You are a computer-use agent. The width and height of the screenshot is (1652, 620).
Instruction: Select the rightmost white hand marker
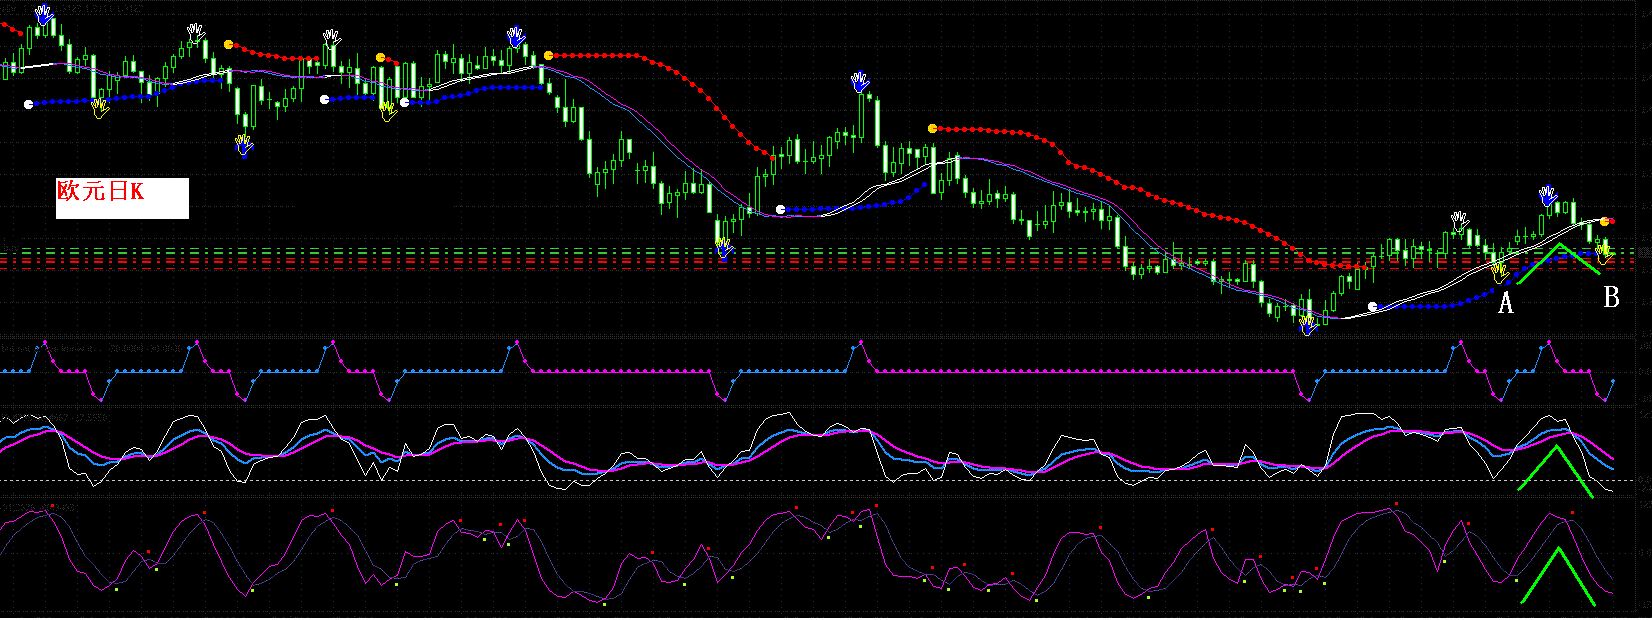point(1460,221)
